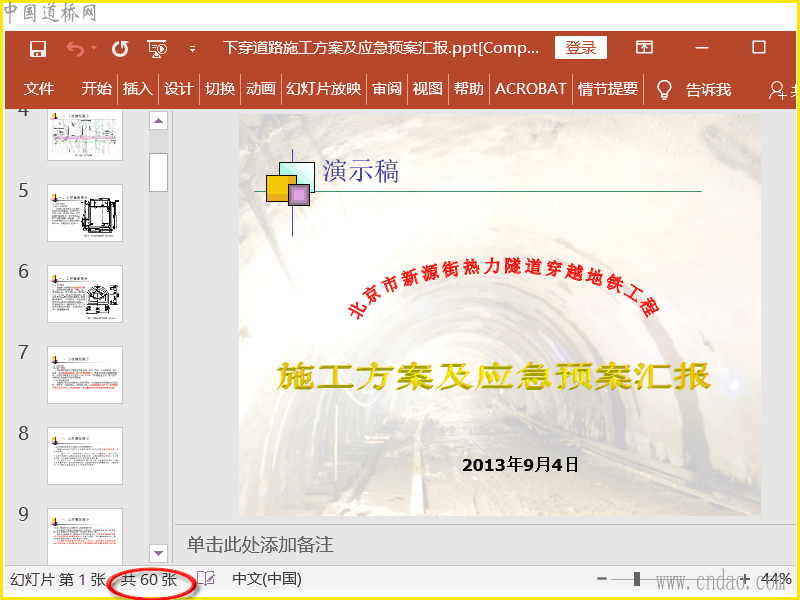Click the 共 60 张 status text
Image resolution: width=800 pixels, height=600 pixels.
click(x=149, y=580)
